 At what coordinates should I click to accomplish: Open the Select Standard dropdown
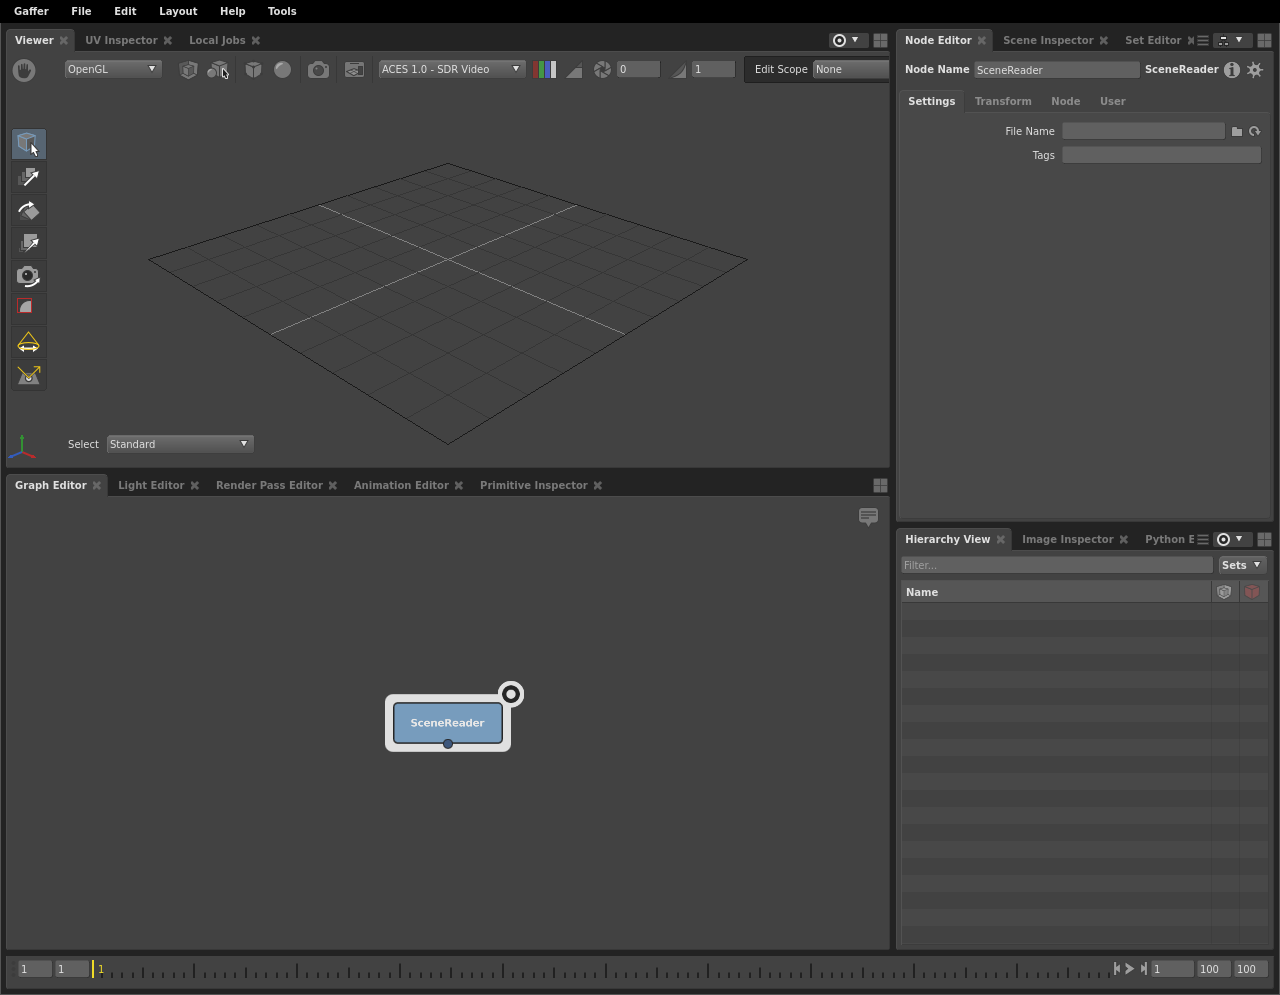click(180, 444)
